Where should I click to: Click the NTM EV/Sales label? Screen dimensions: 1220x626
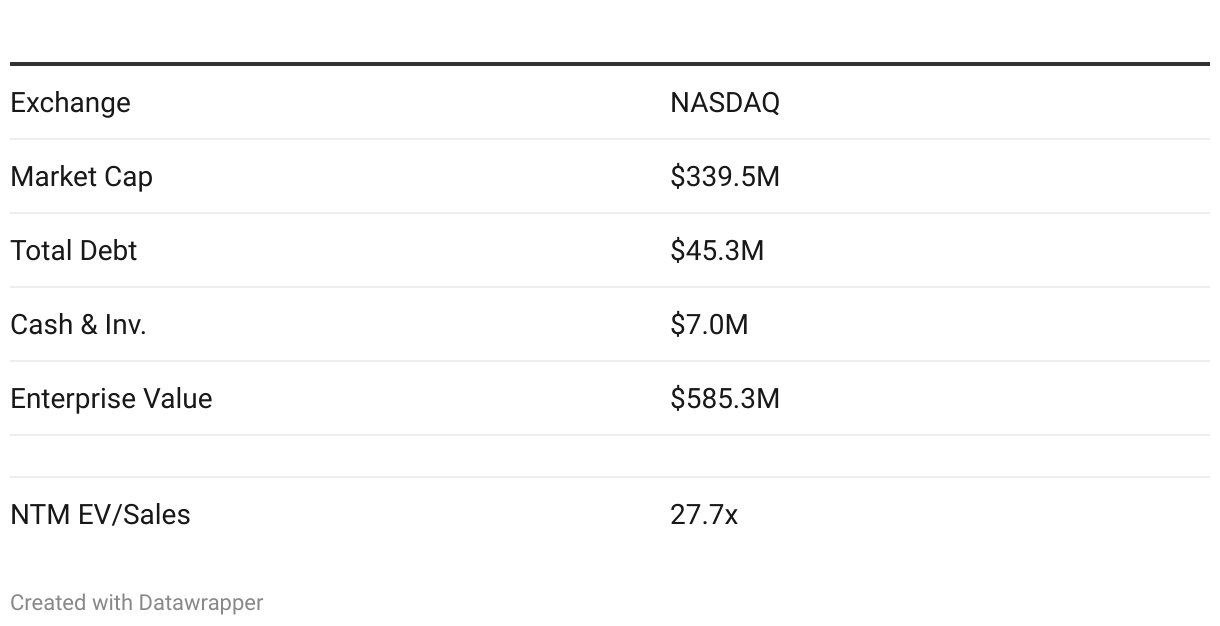[100, 515]
